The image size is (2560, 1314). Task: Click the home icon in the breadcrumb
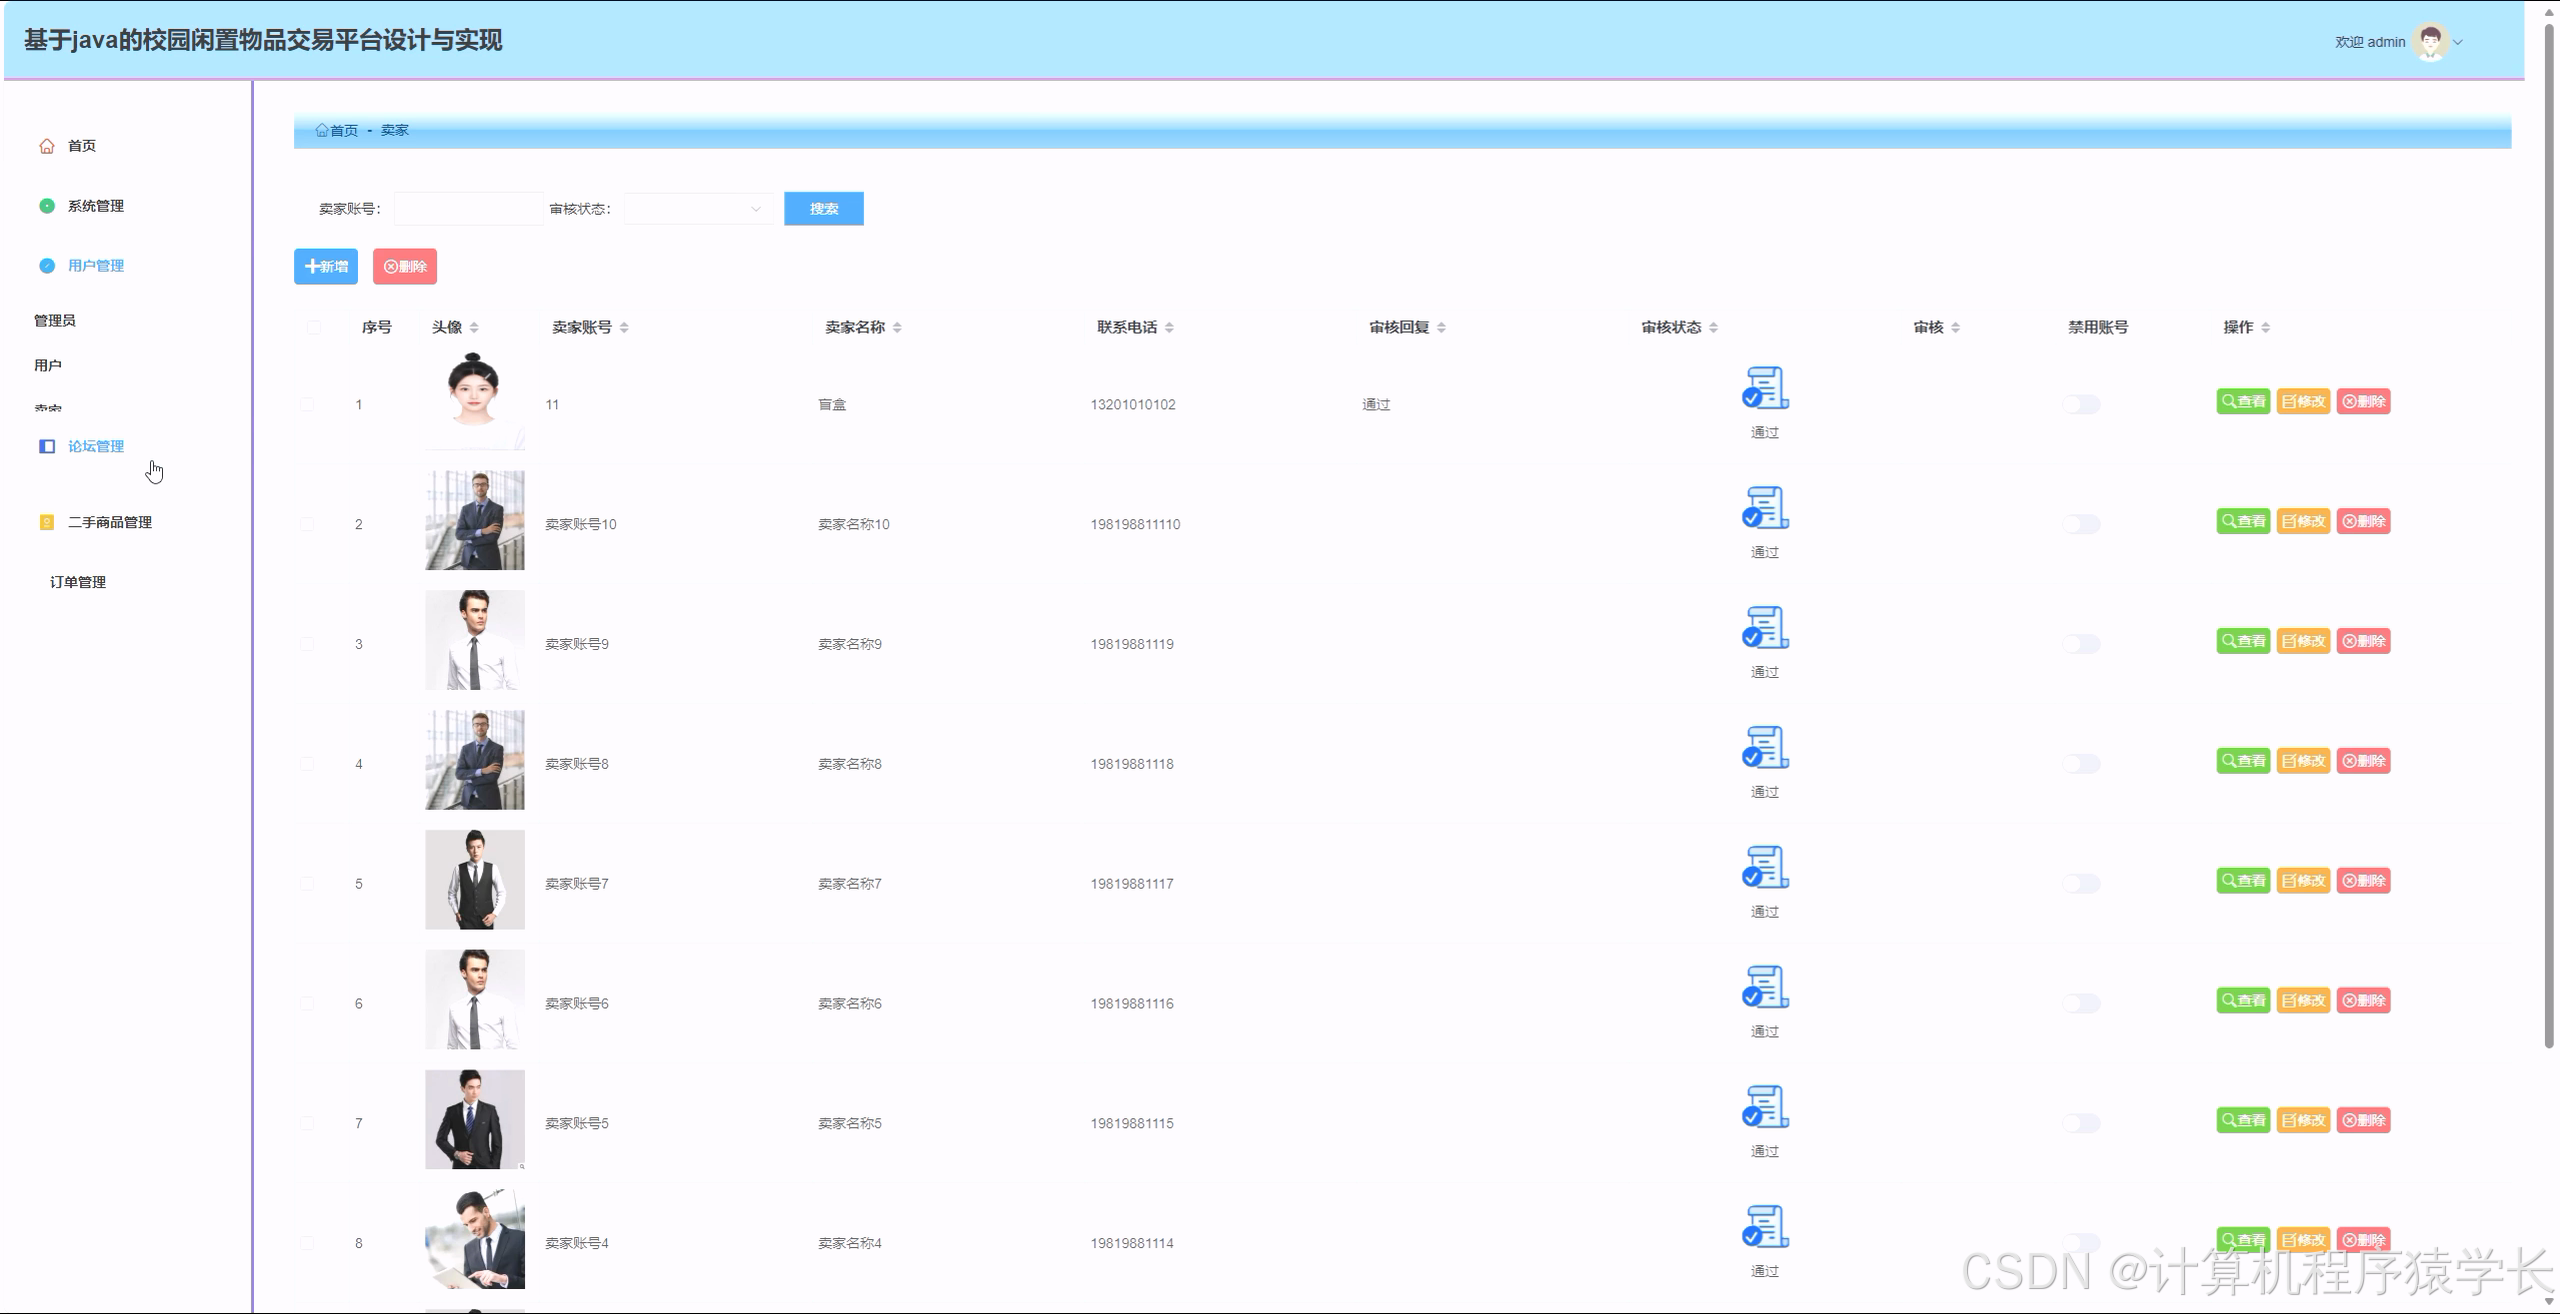coord(322,130)
